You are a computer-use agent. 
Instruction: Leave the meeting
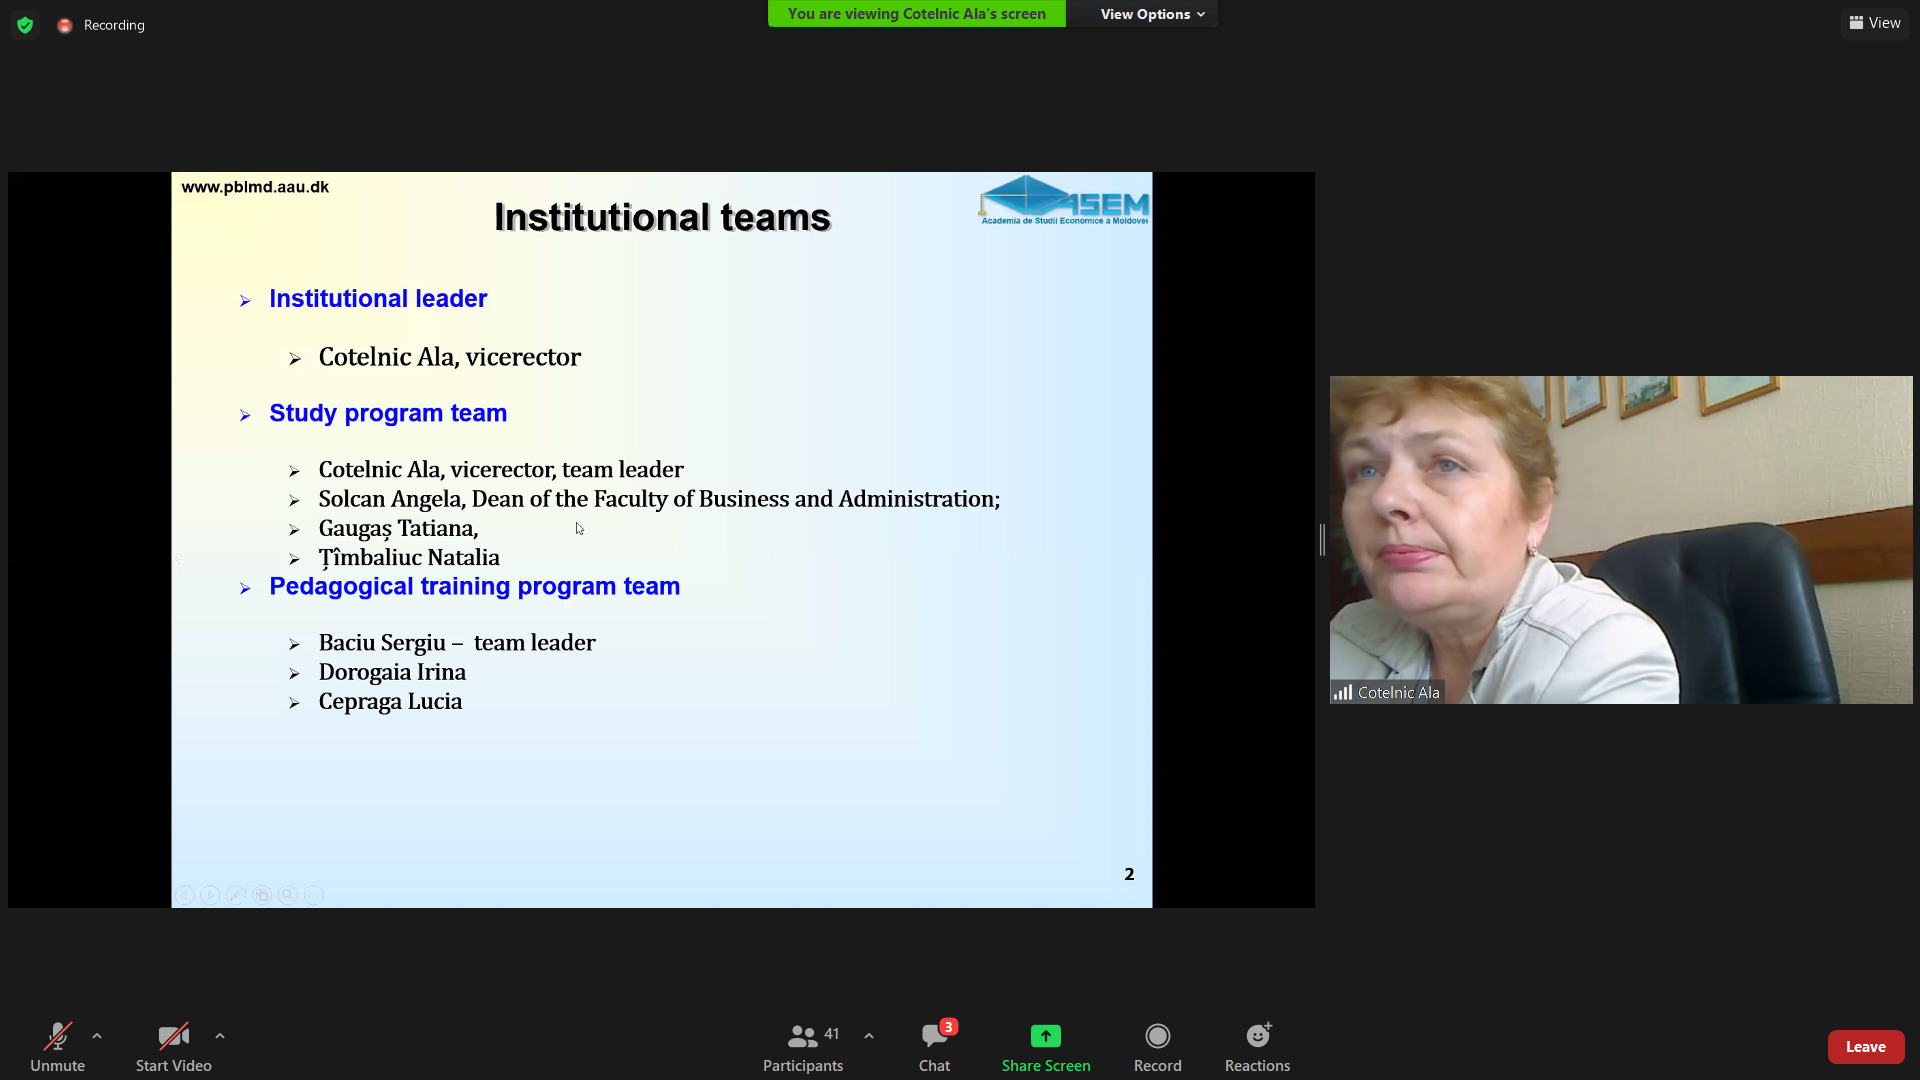1866,1047
